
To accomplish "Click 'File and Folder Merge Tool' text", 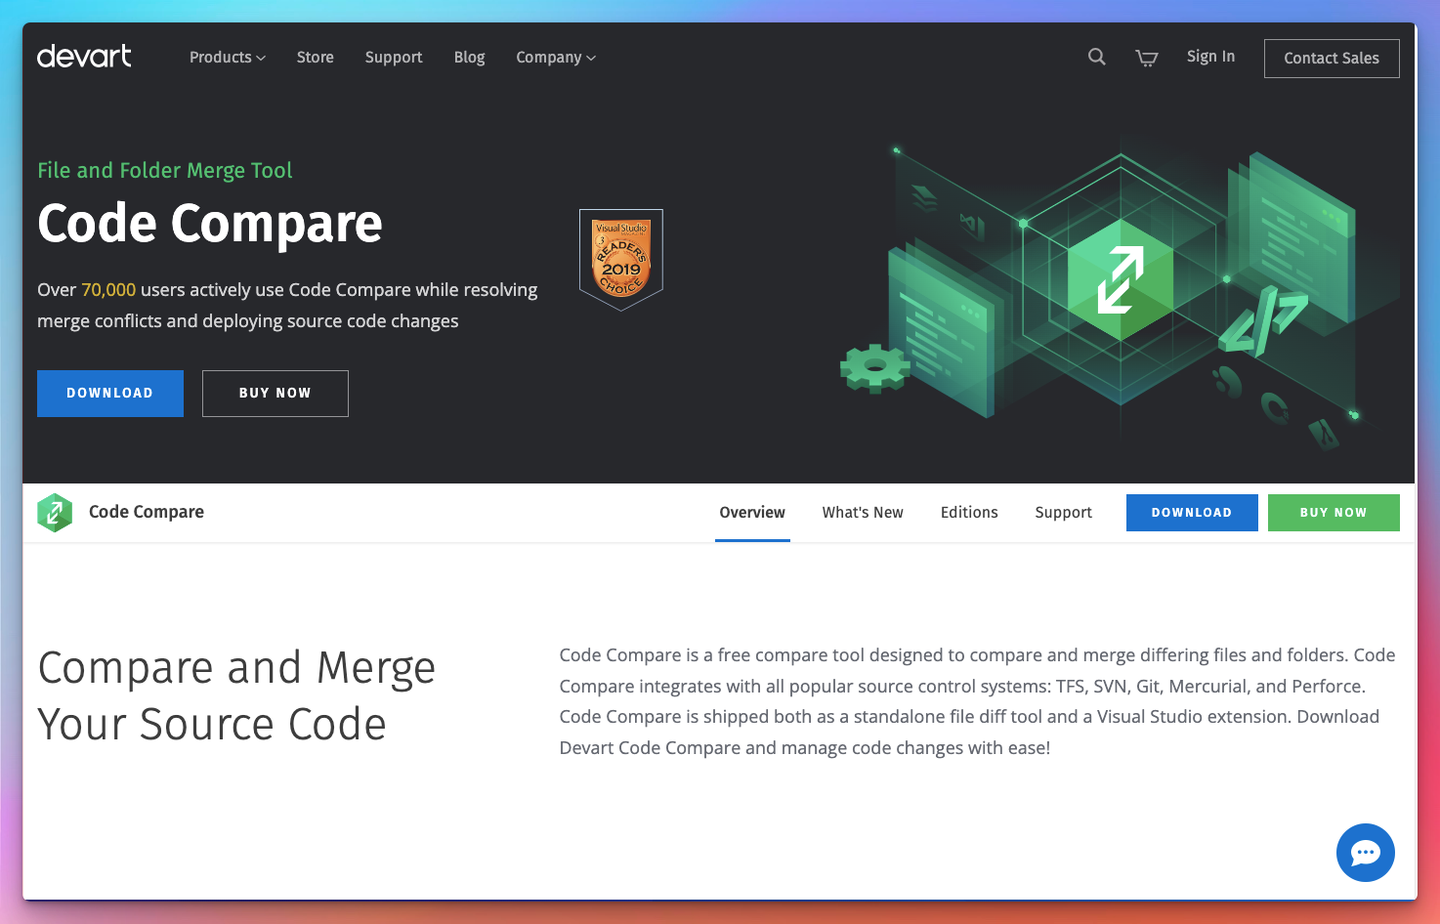I will pos(165,170).
